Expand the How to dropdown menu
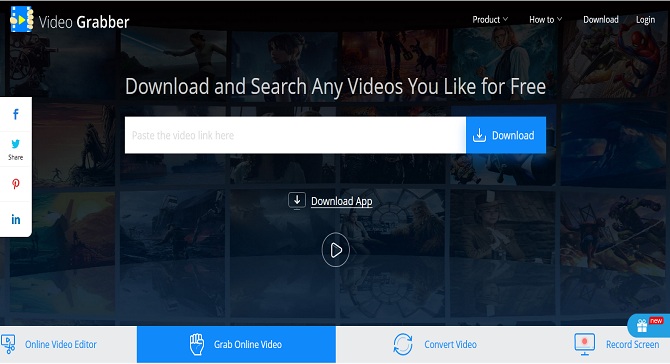 tap(546, 19)
